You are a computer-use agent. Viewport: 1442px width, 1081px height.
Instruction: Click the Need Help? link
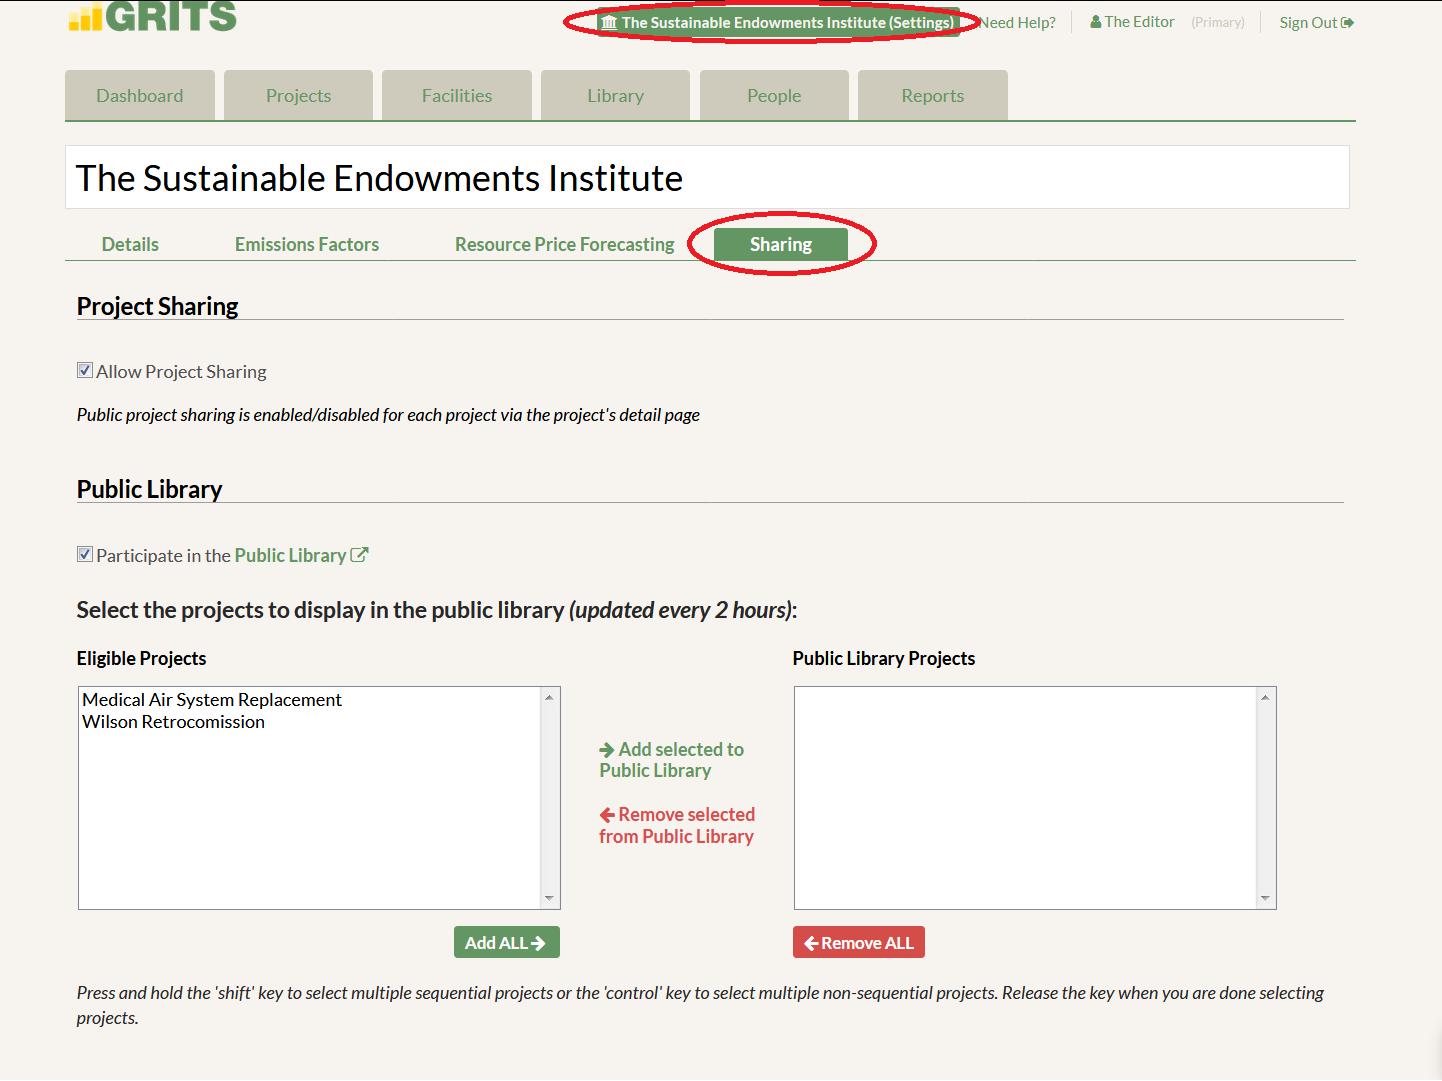point(1018,22)
